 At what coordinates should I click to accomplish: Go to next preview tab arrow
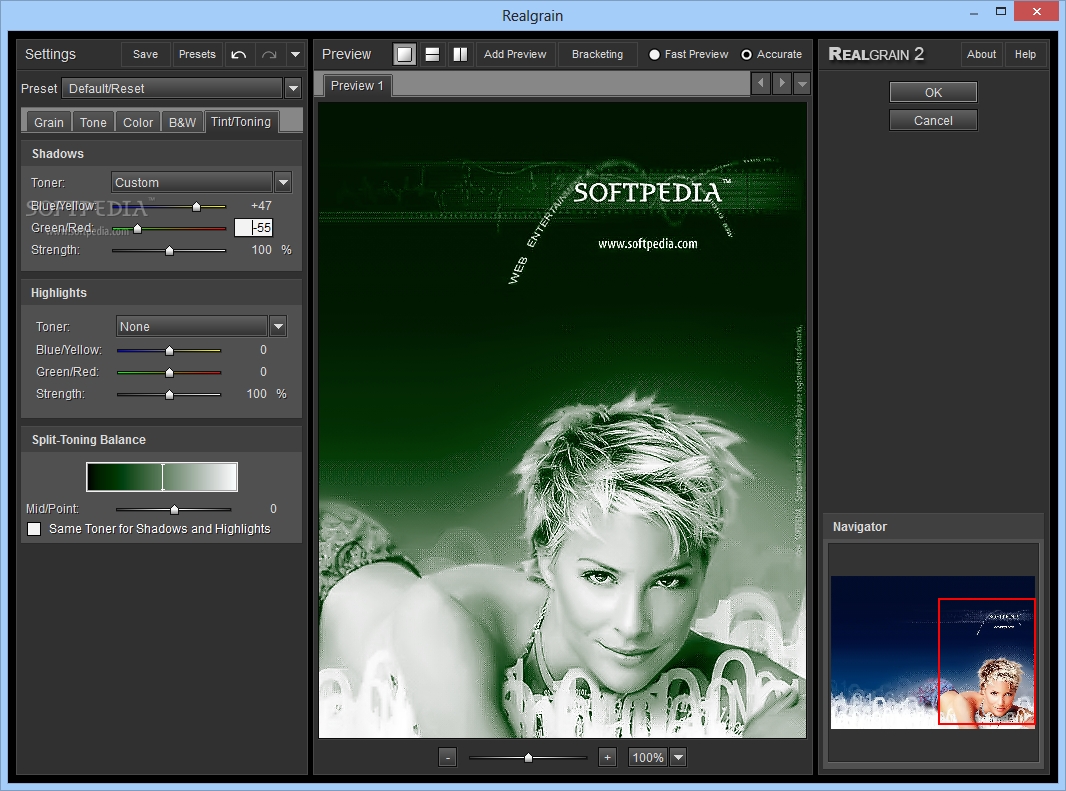[782, 83]
